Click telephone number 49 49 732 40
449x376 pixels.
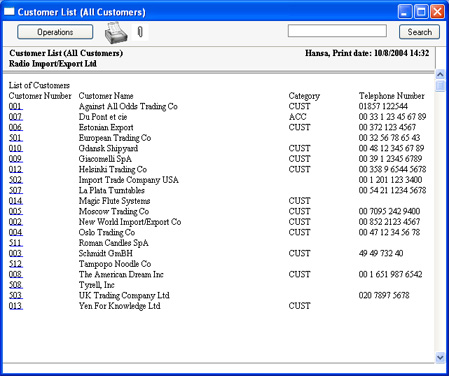tap(381, 253)
